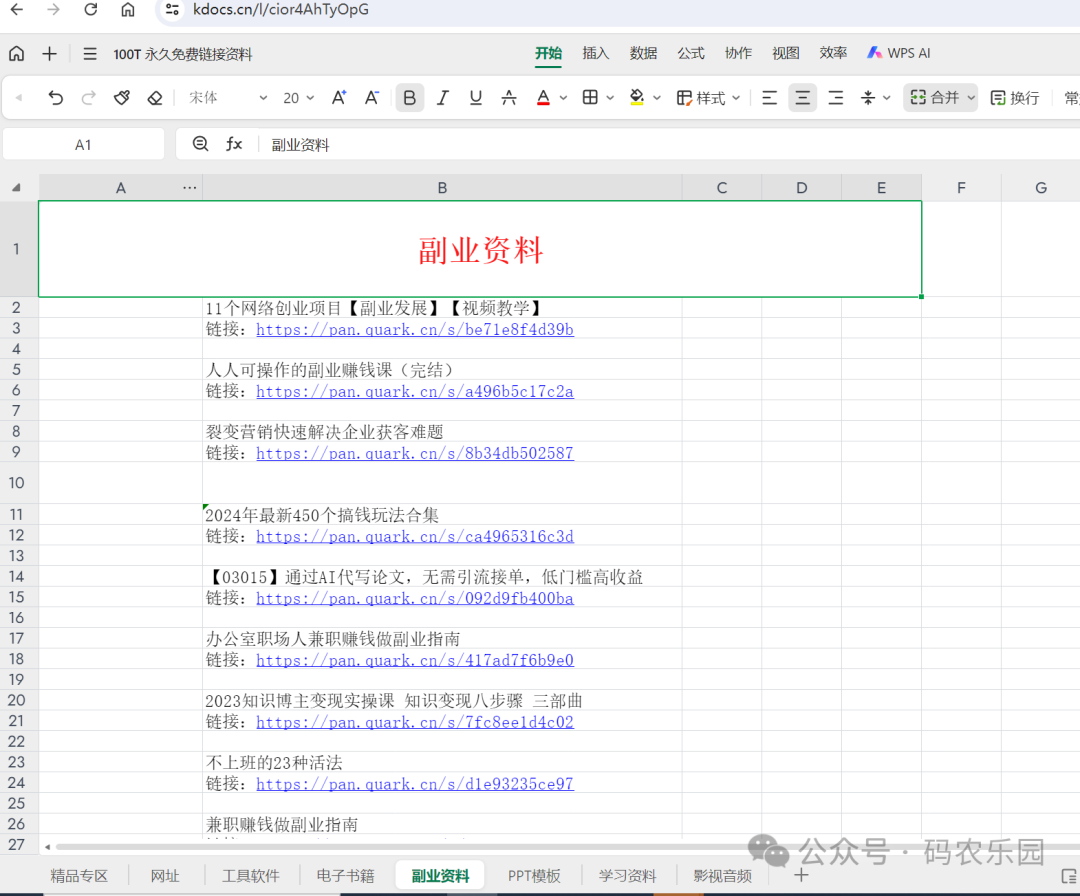Toggle underline formatting
This screenshot has width=1080, height=896.
pos(475,98)
